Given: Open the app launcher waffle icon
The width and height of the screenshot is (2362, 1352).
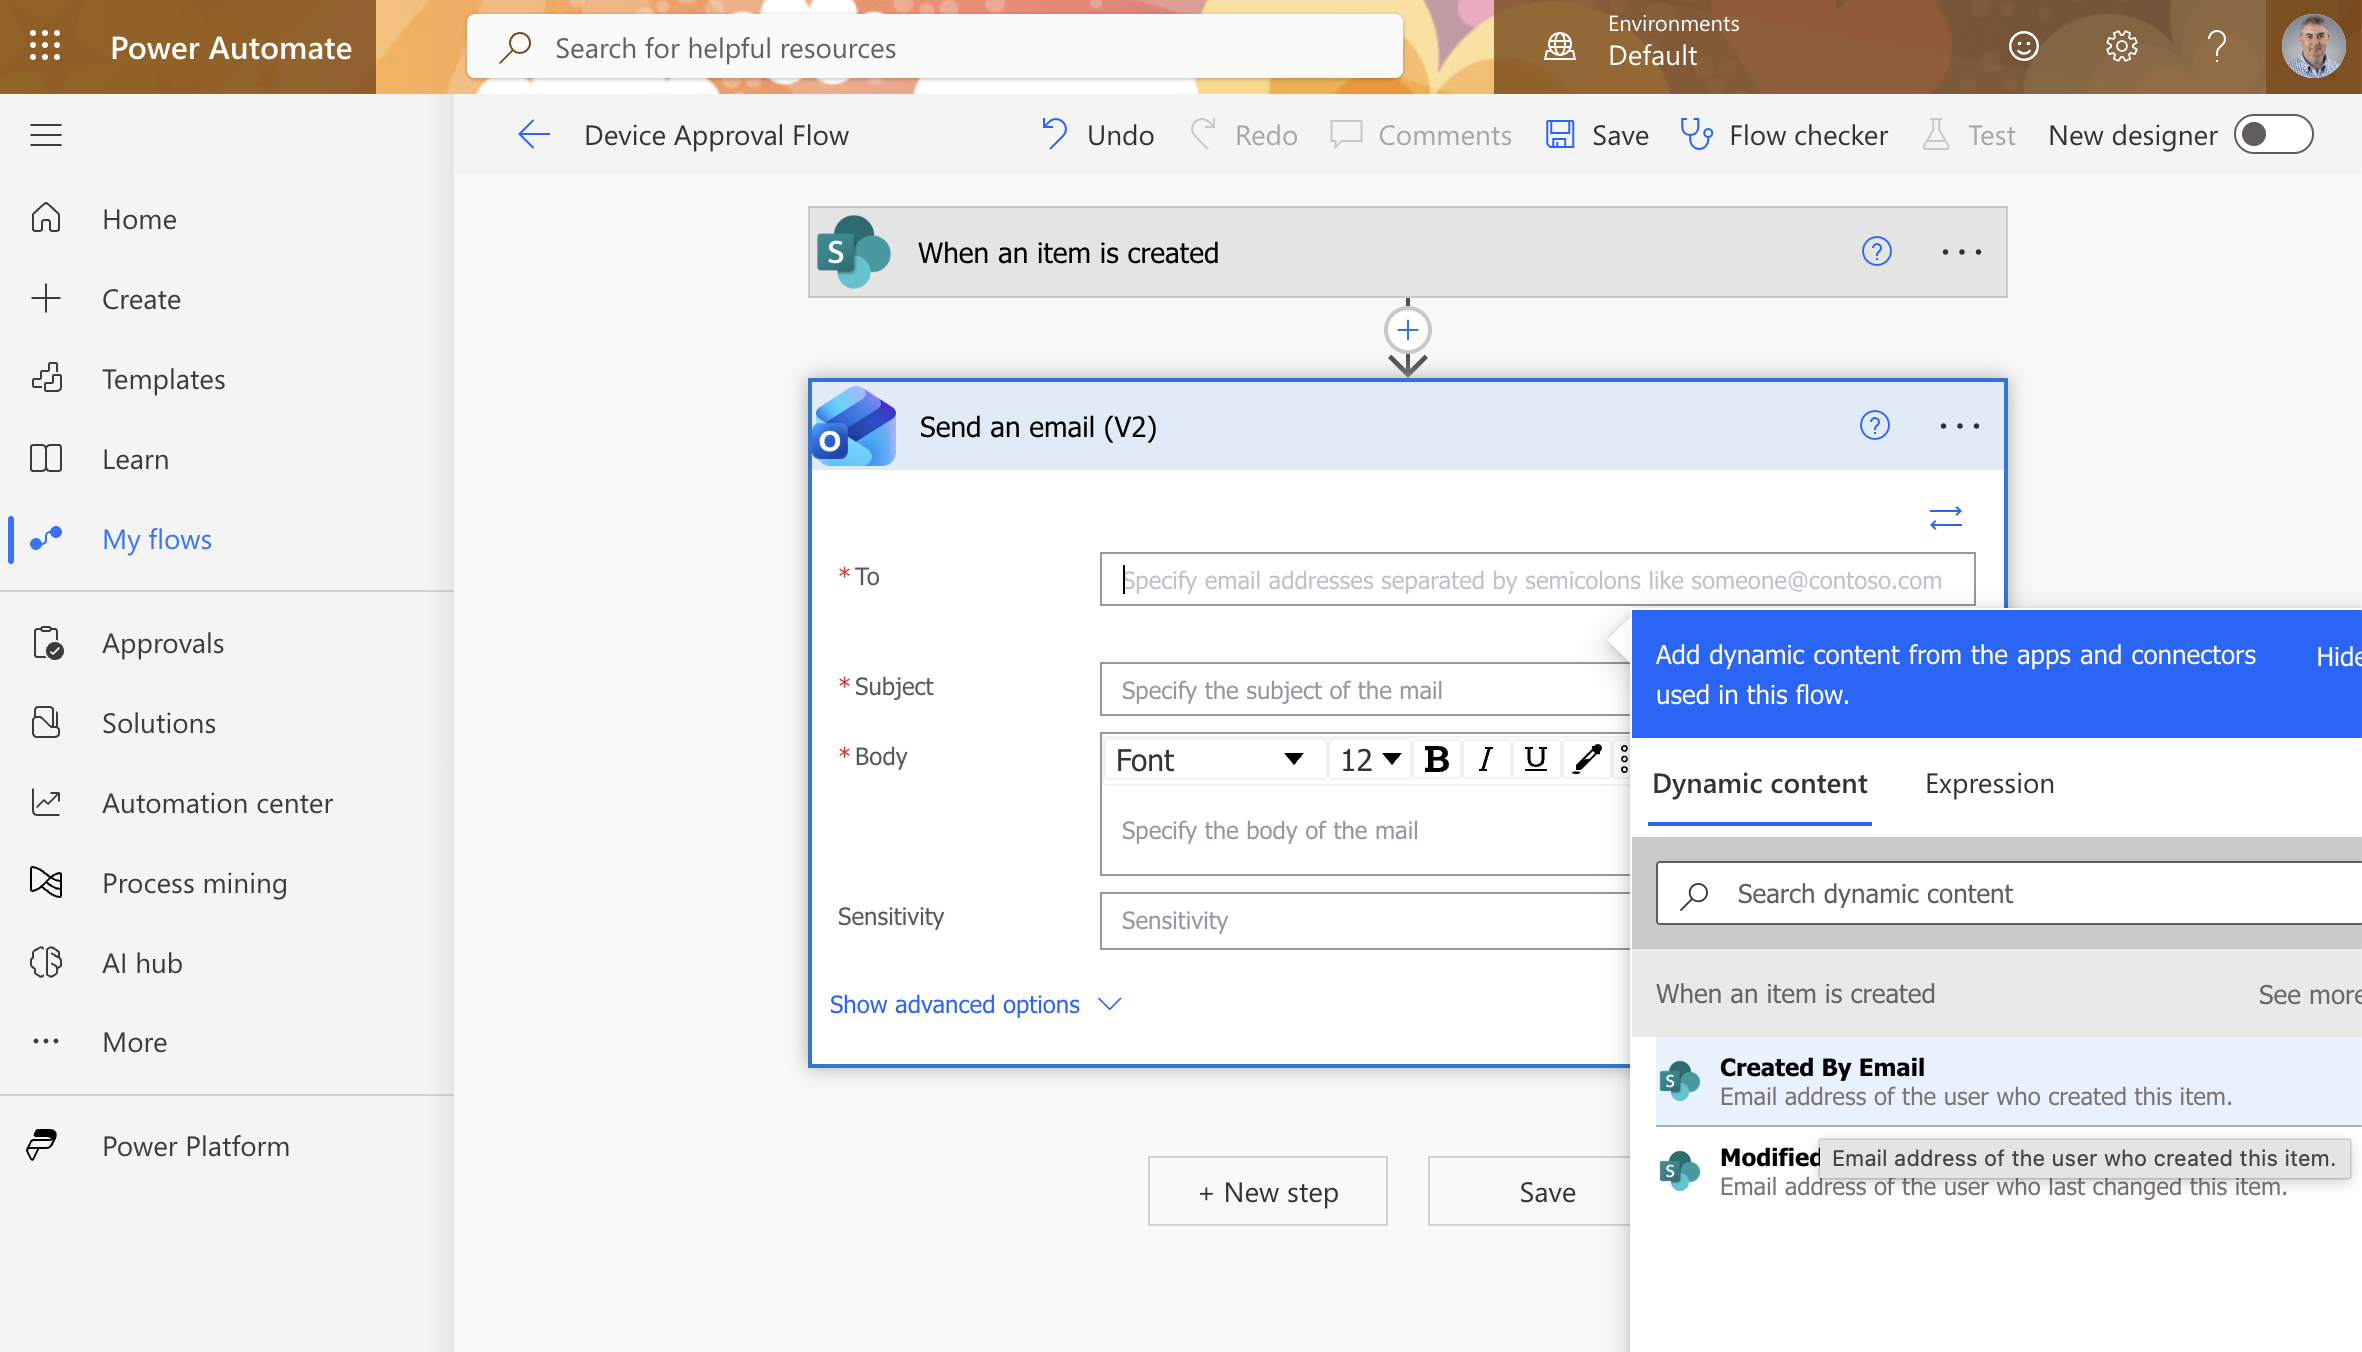Looking at the screenshot, I should pyautogui.click(x=45, y=46).
